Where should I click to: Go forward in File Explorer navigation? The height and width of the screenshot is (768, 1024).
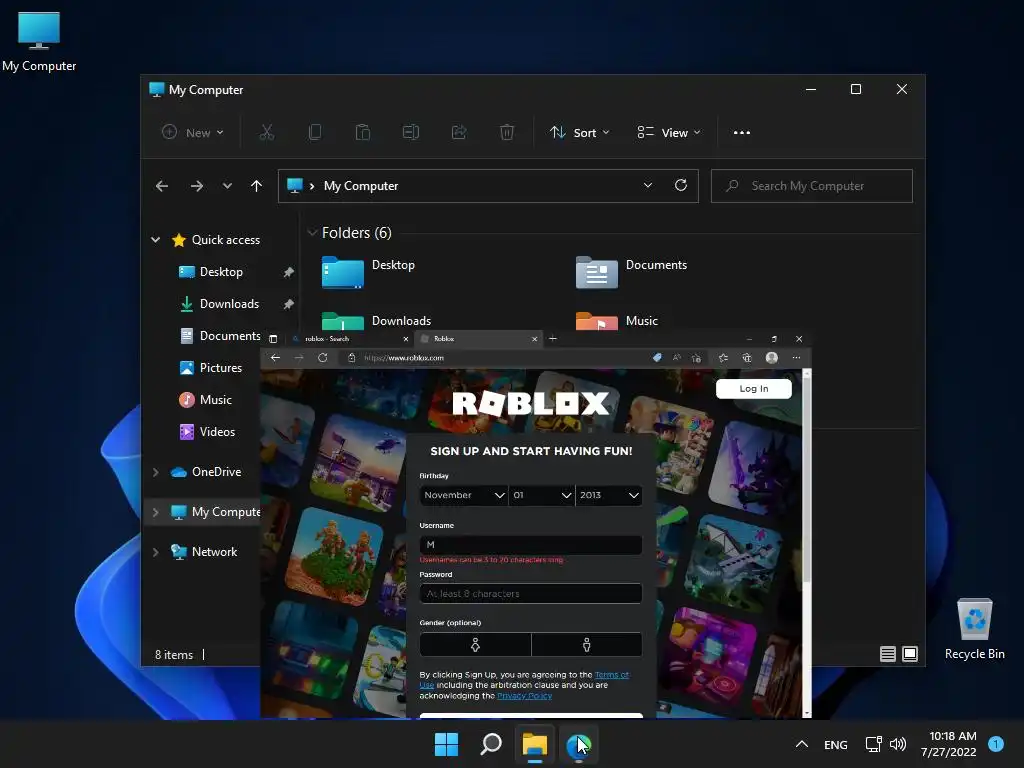pos(197,186)
